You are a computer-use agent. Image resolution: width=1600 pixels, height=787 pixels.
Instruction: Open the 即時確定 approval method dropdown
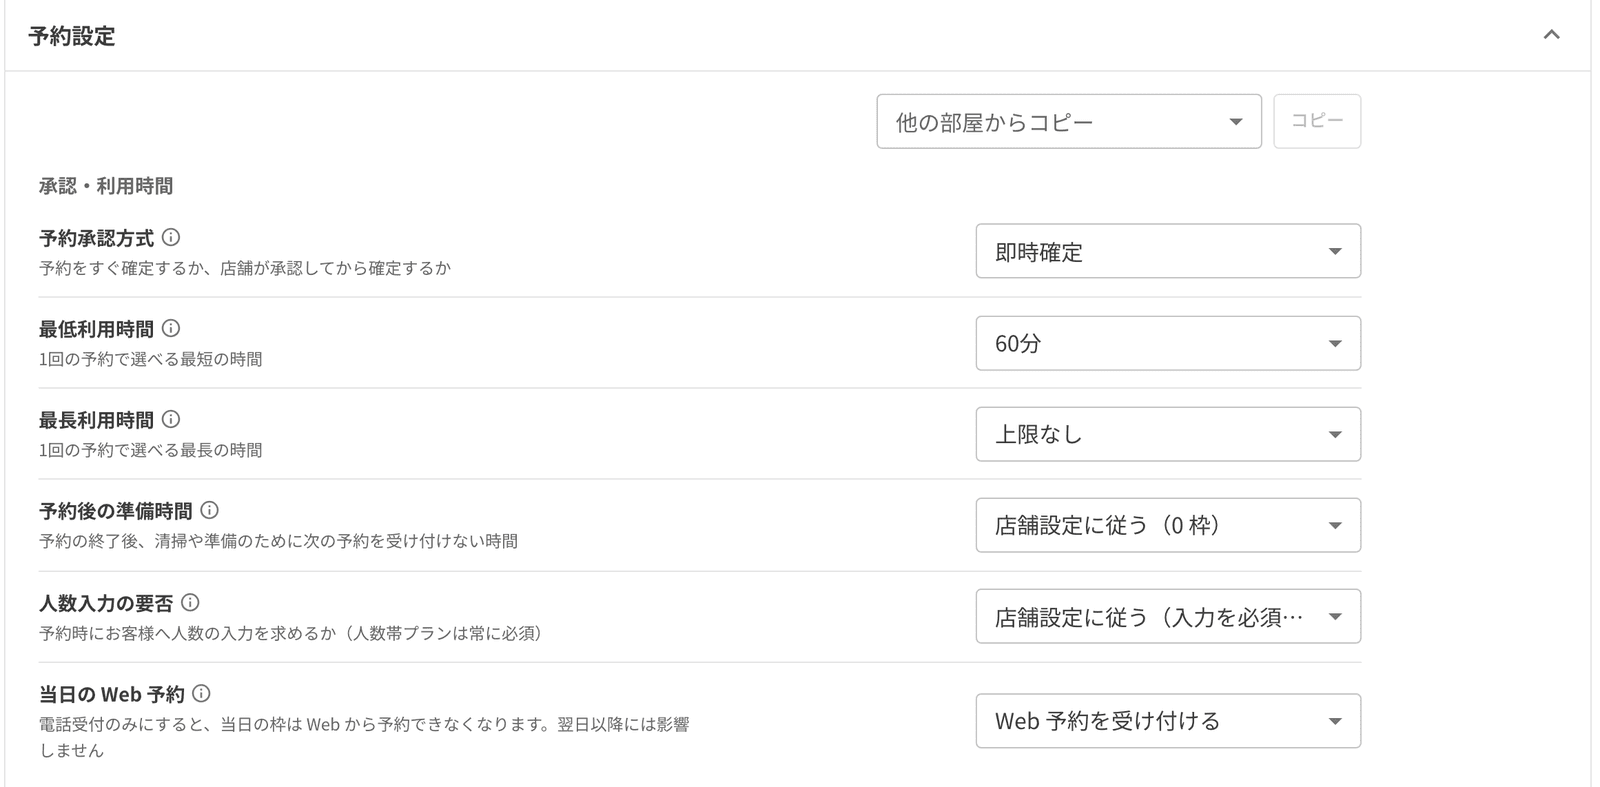tap(1168, 251)
